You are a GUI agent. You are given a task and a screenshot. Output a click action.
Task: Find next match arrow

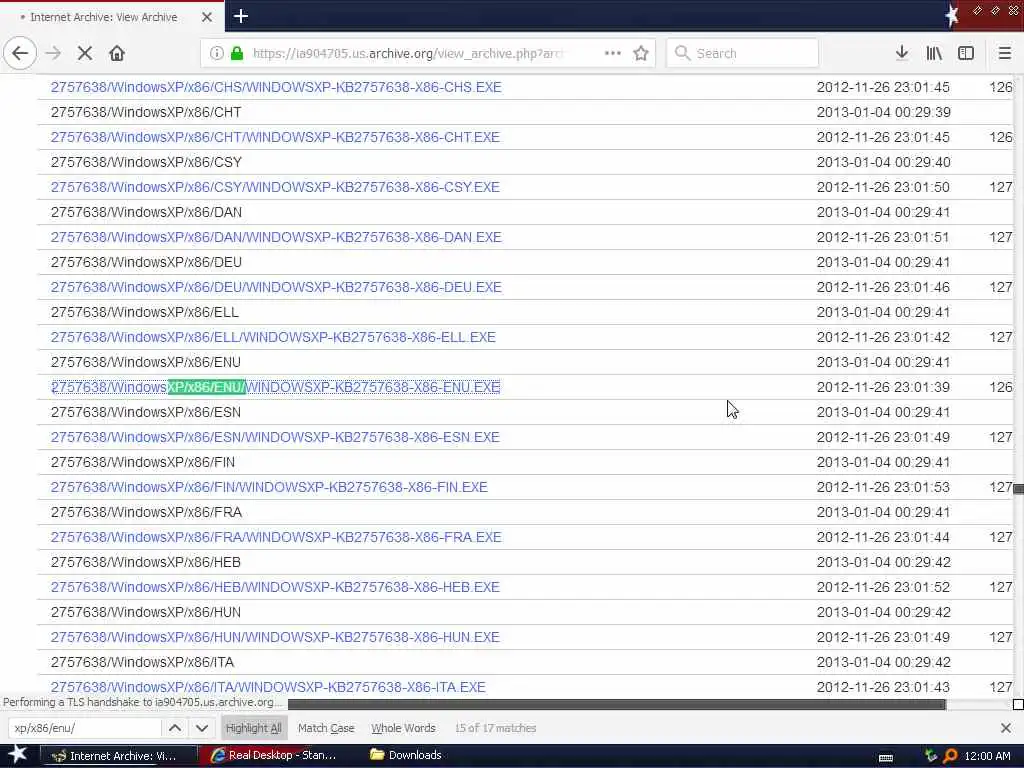(x=202, y=728)
